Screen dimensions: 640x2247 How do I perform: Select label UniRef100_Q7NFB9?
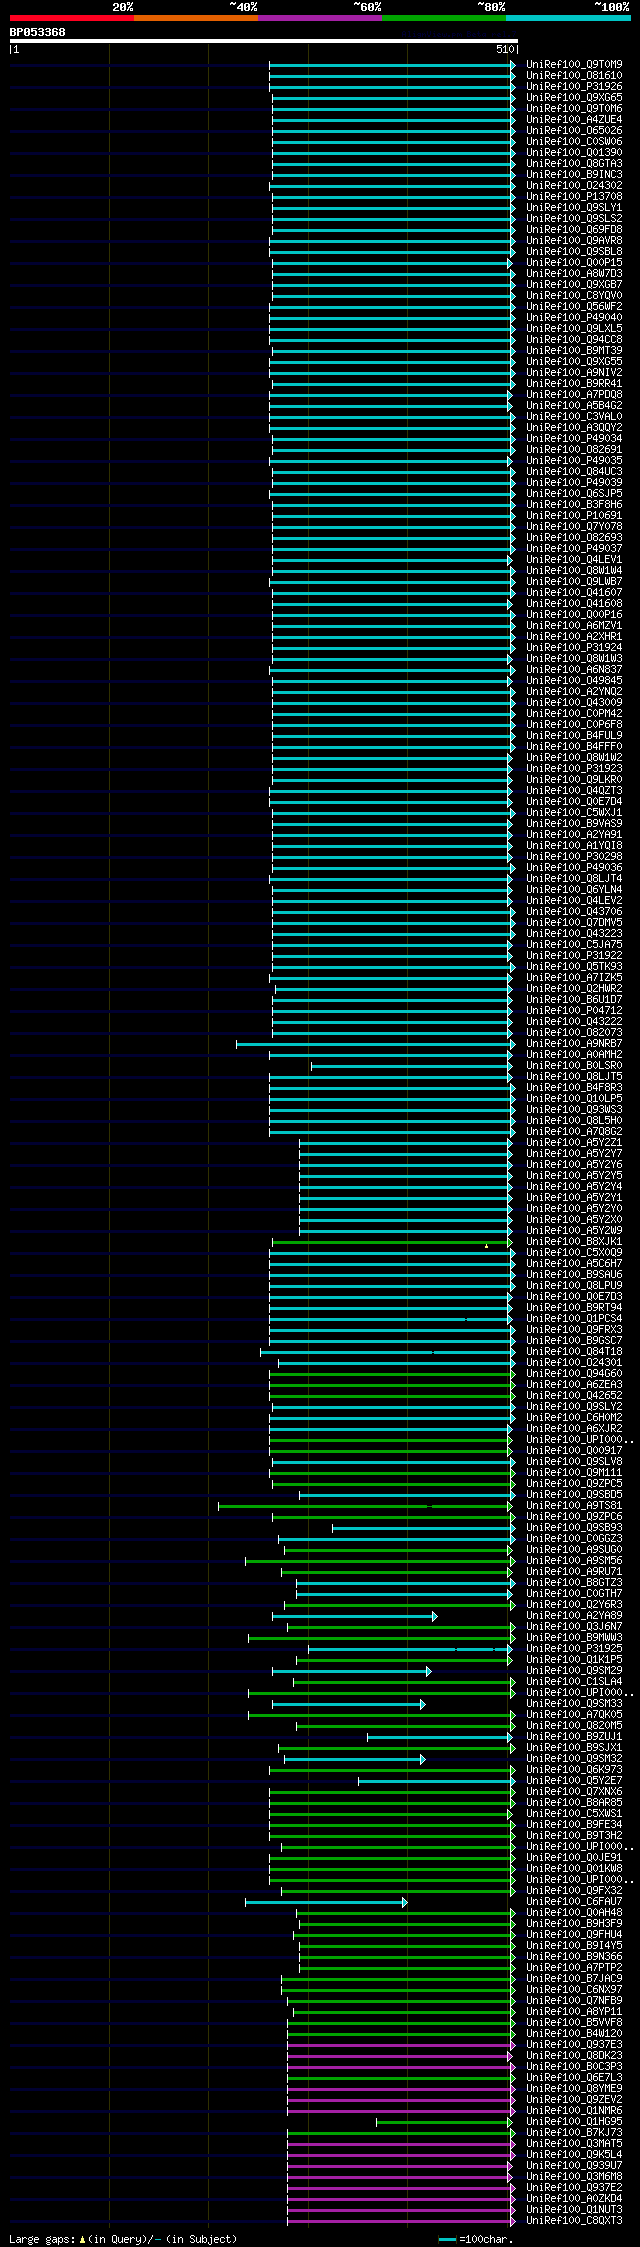click(x=574, y=2001)
